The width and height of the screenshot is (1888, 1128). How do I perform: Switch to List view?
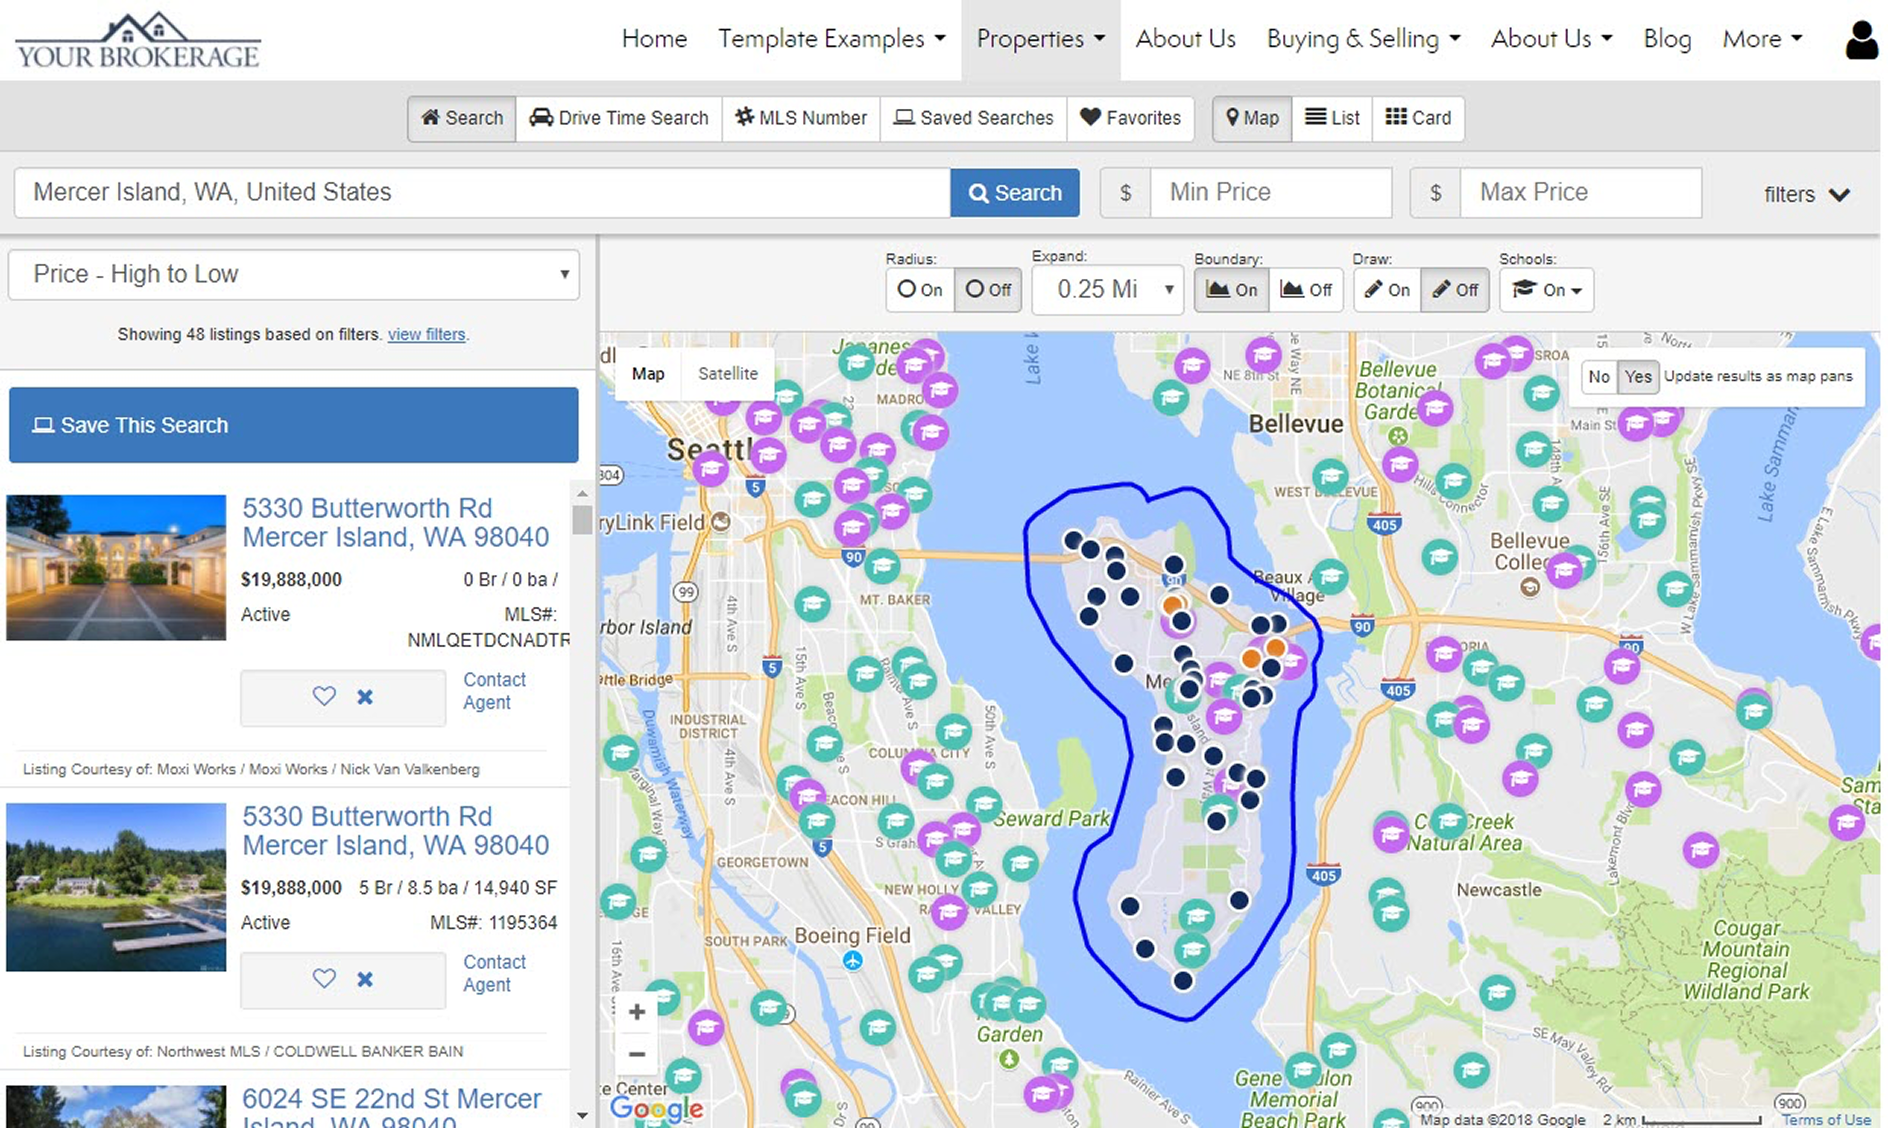pos(1332,118)
